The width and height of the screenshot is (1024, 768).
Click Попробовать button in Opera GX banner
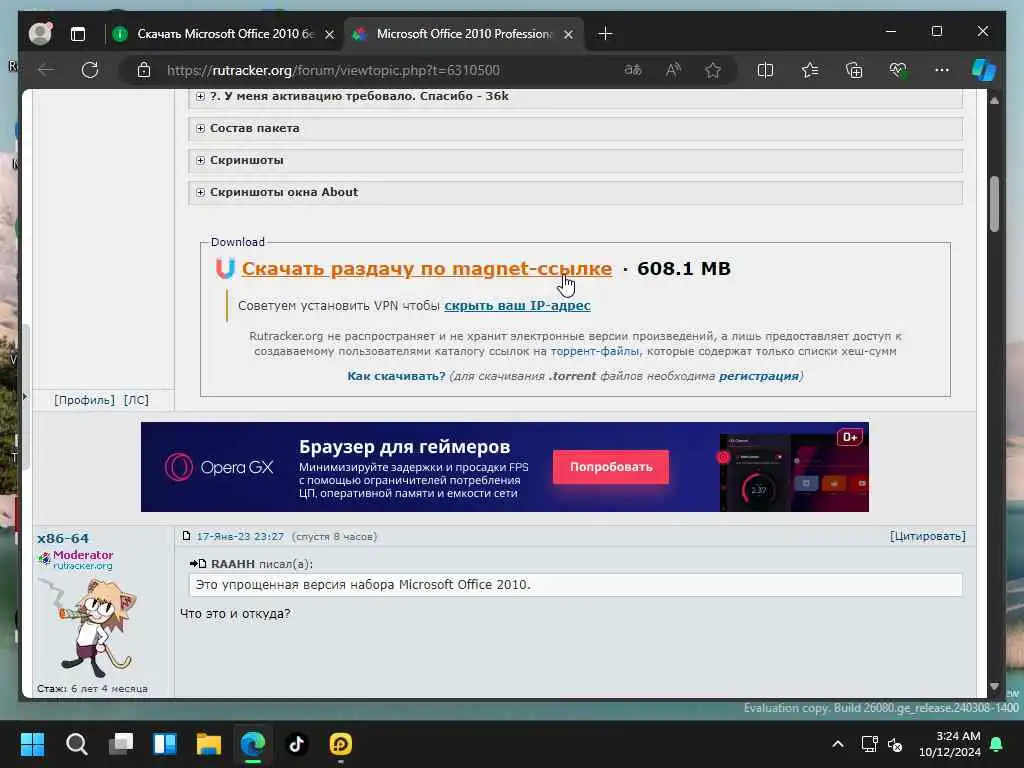611,467
